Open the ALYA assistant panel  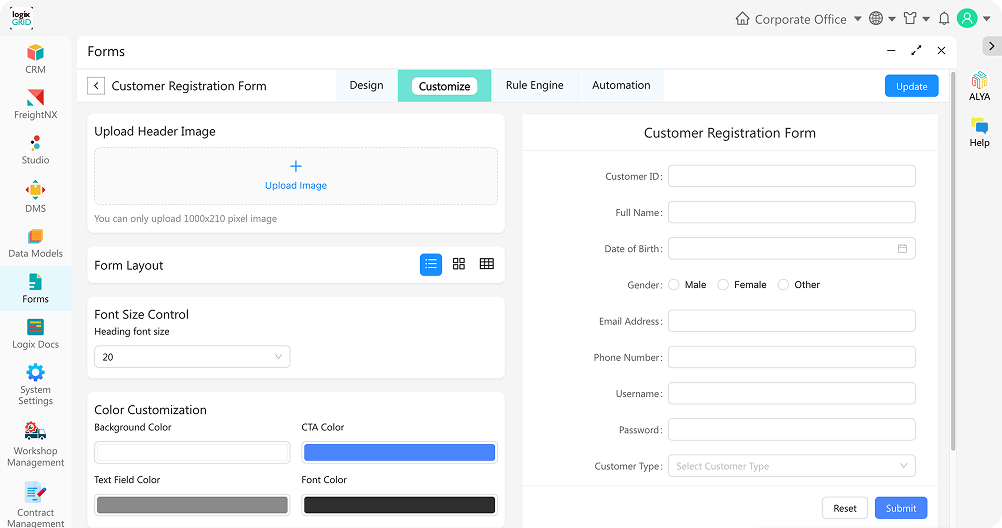tap(979, 87)
